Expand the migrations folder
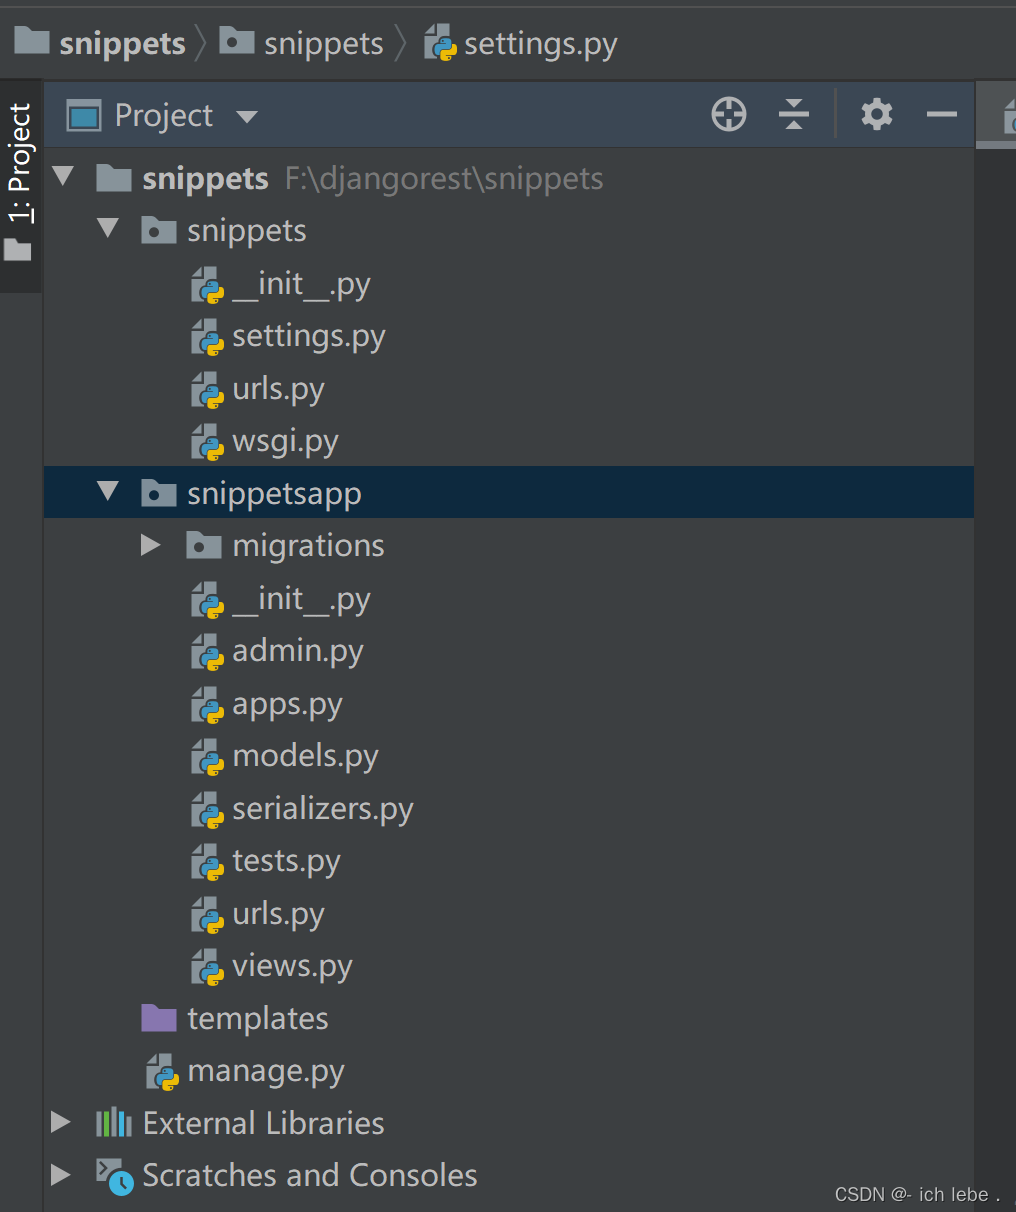This screenshot has width=1016, height=1212. (x=151, y=545)
